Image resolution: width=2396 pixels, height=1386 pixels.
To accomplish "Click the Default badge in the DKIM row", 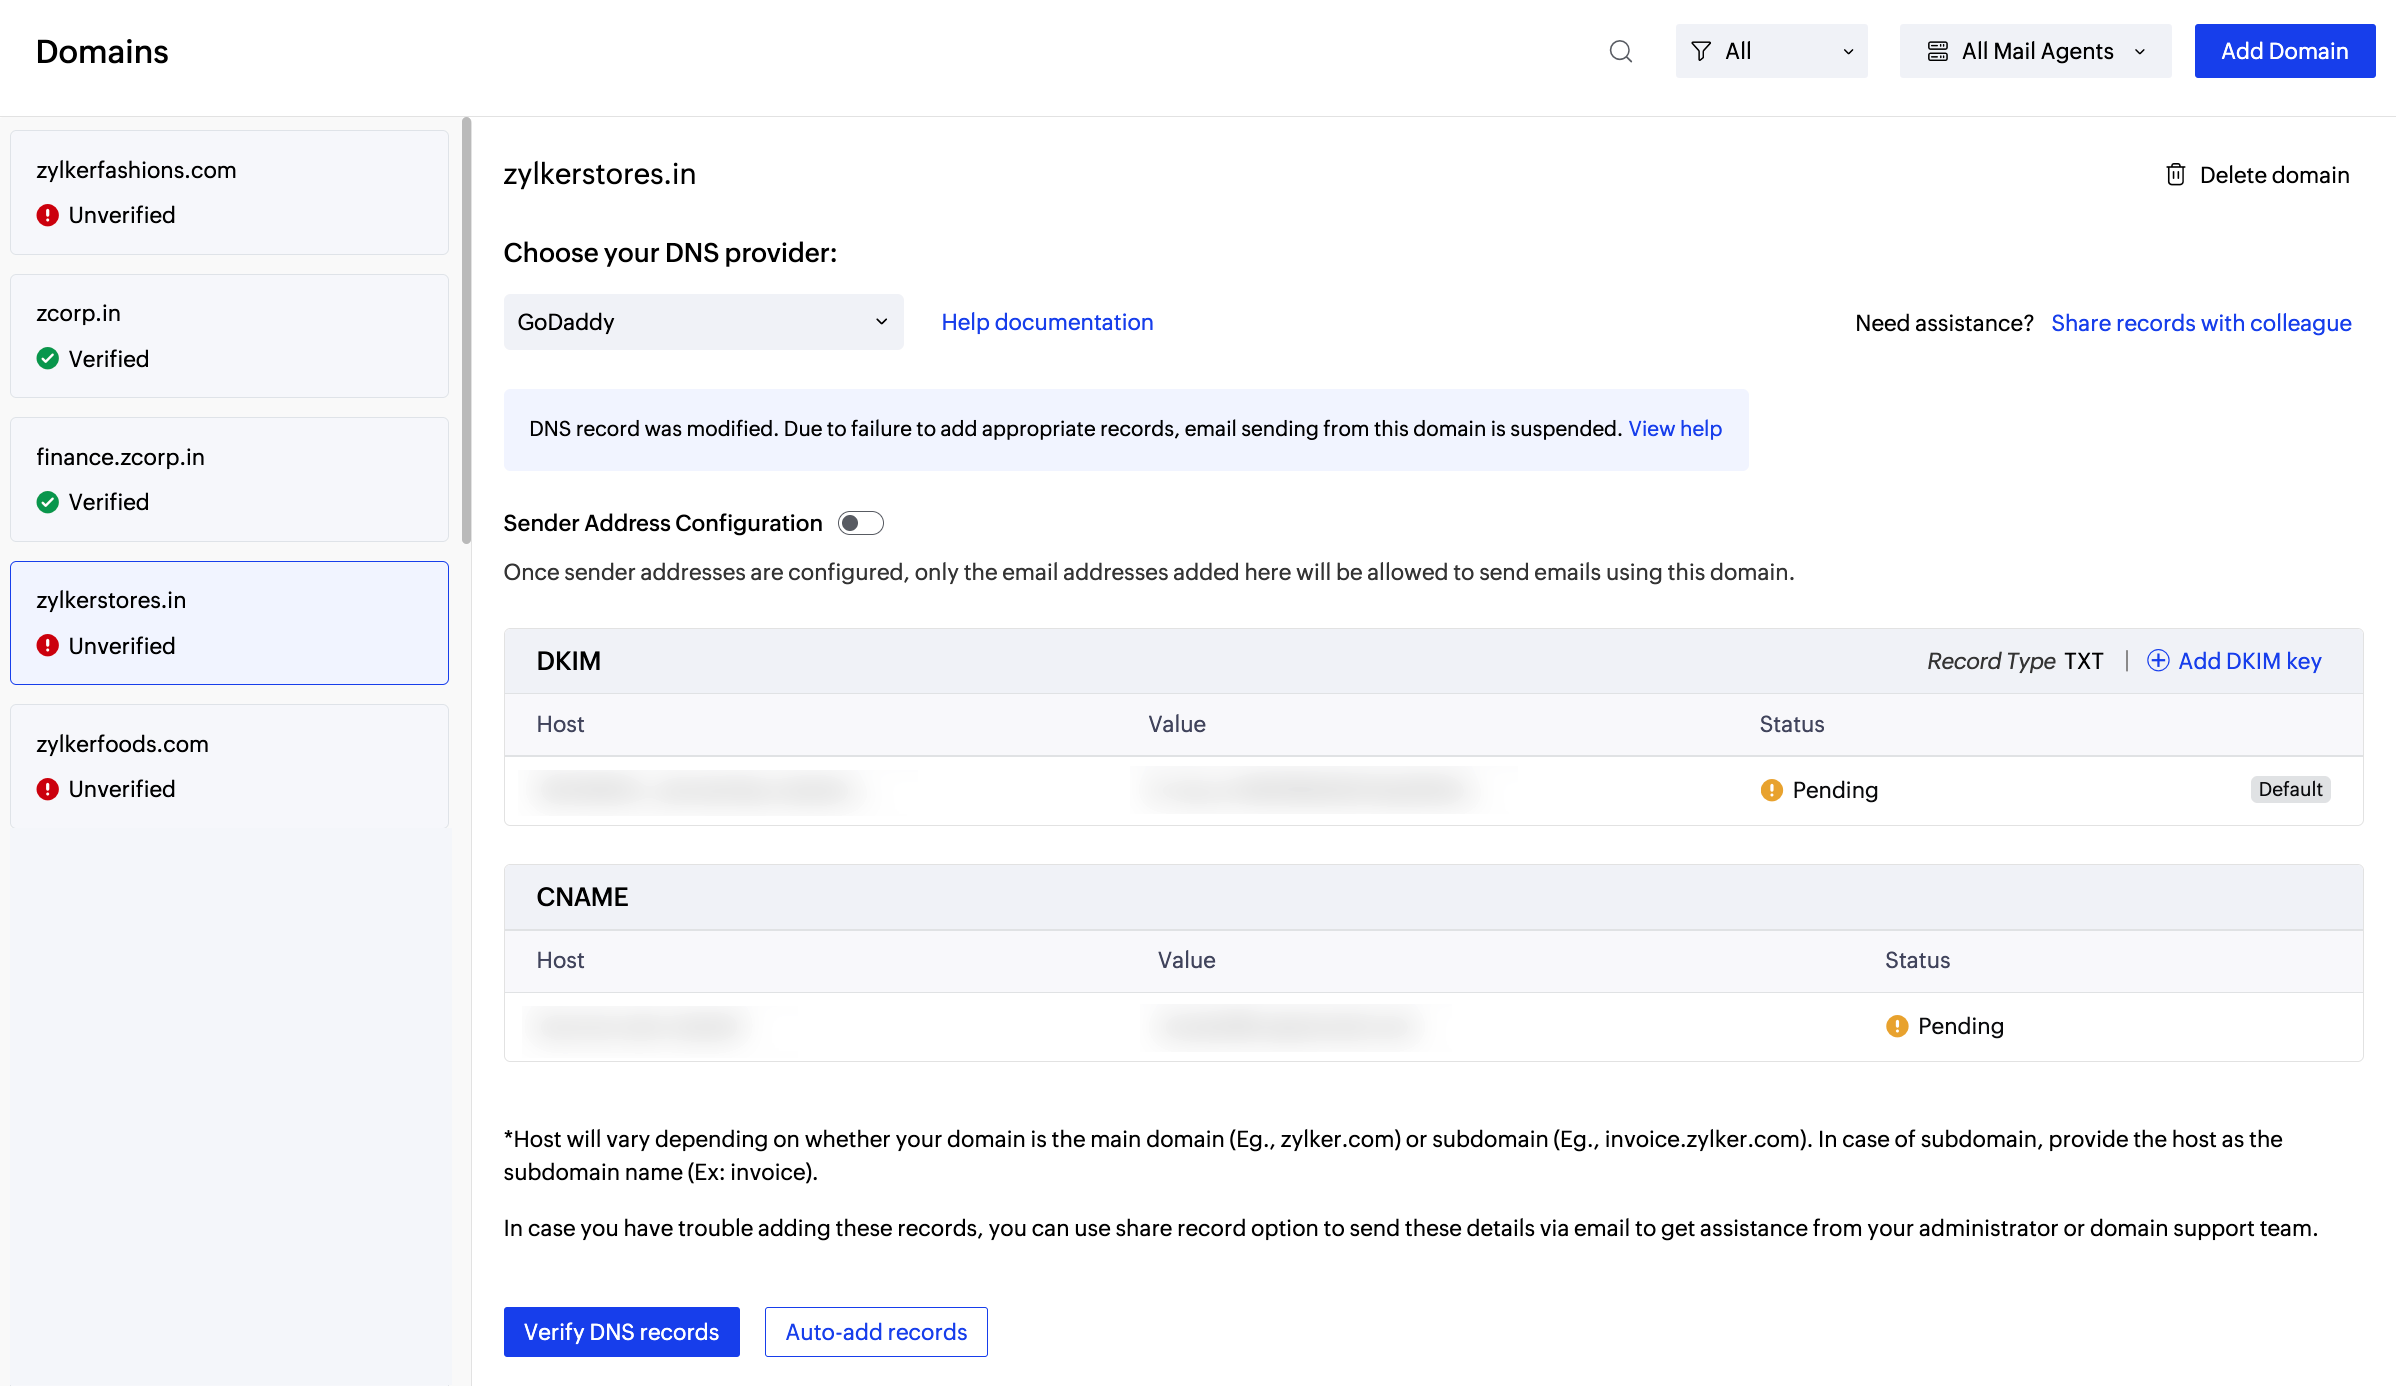I will click(x=2290, y=789).
